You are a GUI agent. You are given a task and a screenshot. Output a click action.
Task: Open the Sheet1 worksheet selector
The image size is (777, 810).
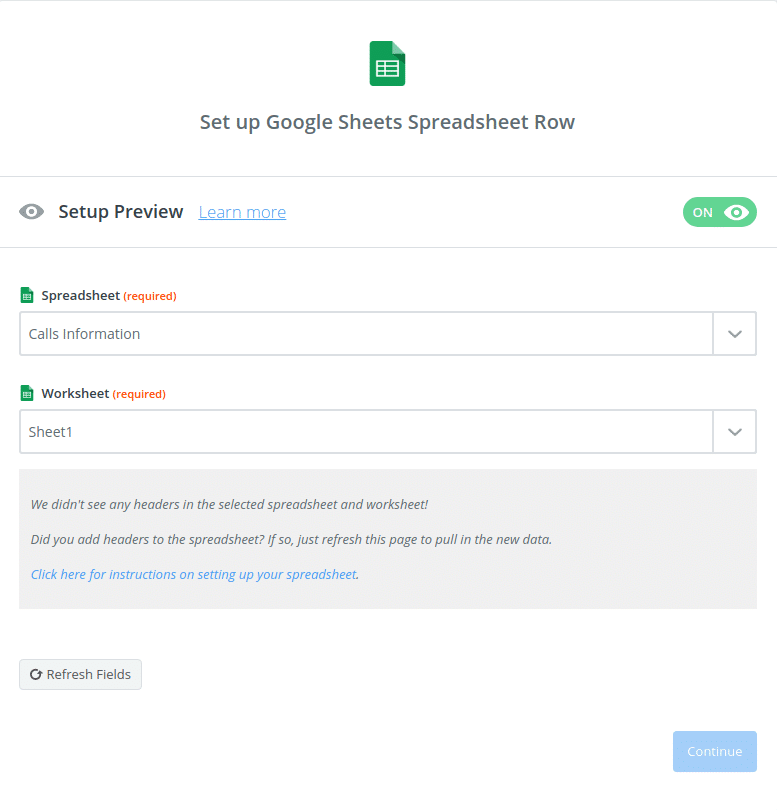(x=365, y=431)
